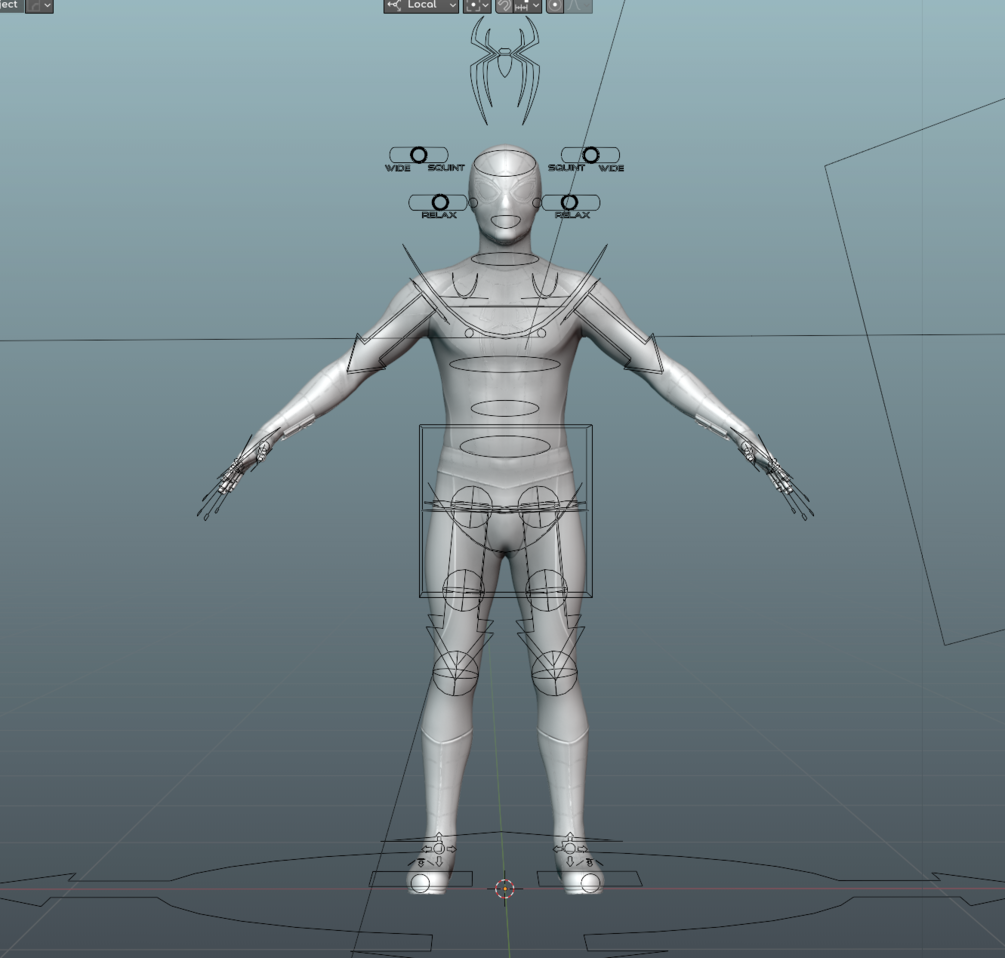1005x958 pixels.
Task: Select the small circle control by the right-side ear
Action: click(536, 203)
